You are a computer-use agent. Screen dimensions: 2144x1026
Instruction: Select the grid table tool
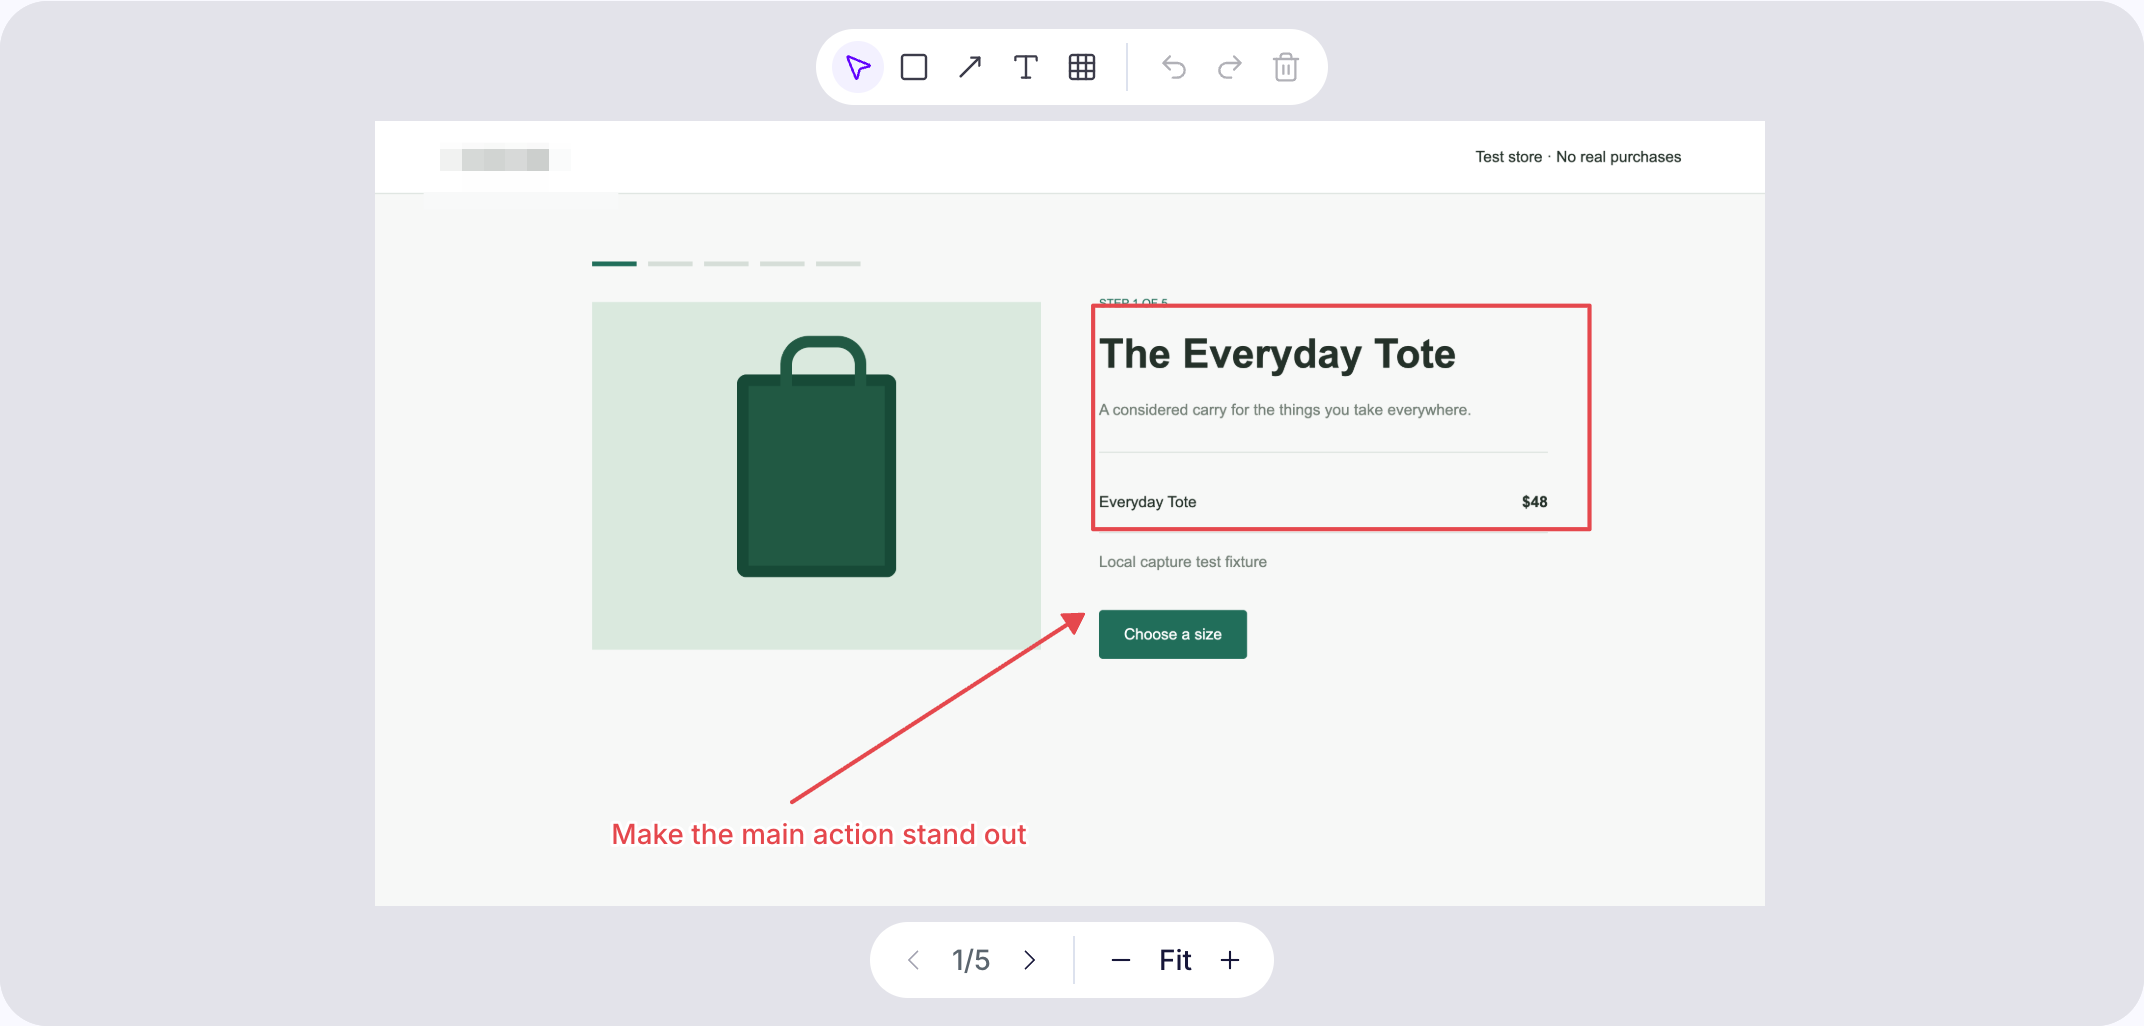coord(1082,67)
